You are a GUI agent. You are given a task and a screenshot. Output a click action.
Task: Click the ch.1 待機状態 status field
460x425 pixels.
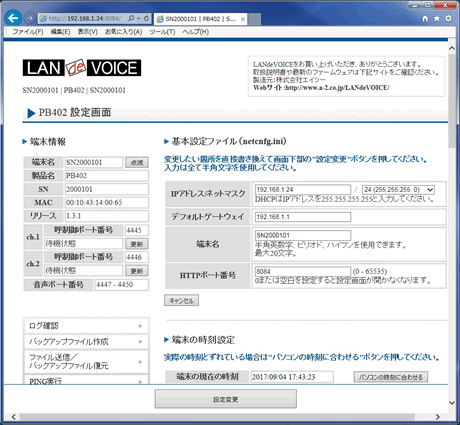(x=83, y=244)
